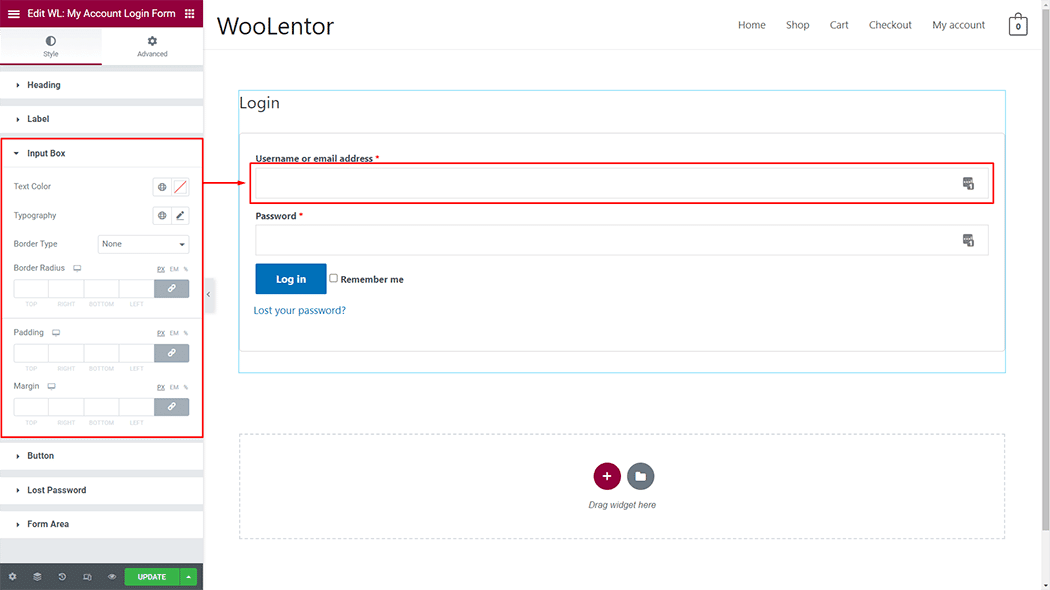Screen dimensions: 1050x590
Task: Open Responsive Mode icon in footer
Action: tap(87, 577)
